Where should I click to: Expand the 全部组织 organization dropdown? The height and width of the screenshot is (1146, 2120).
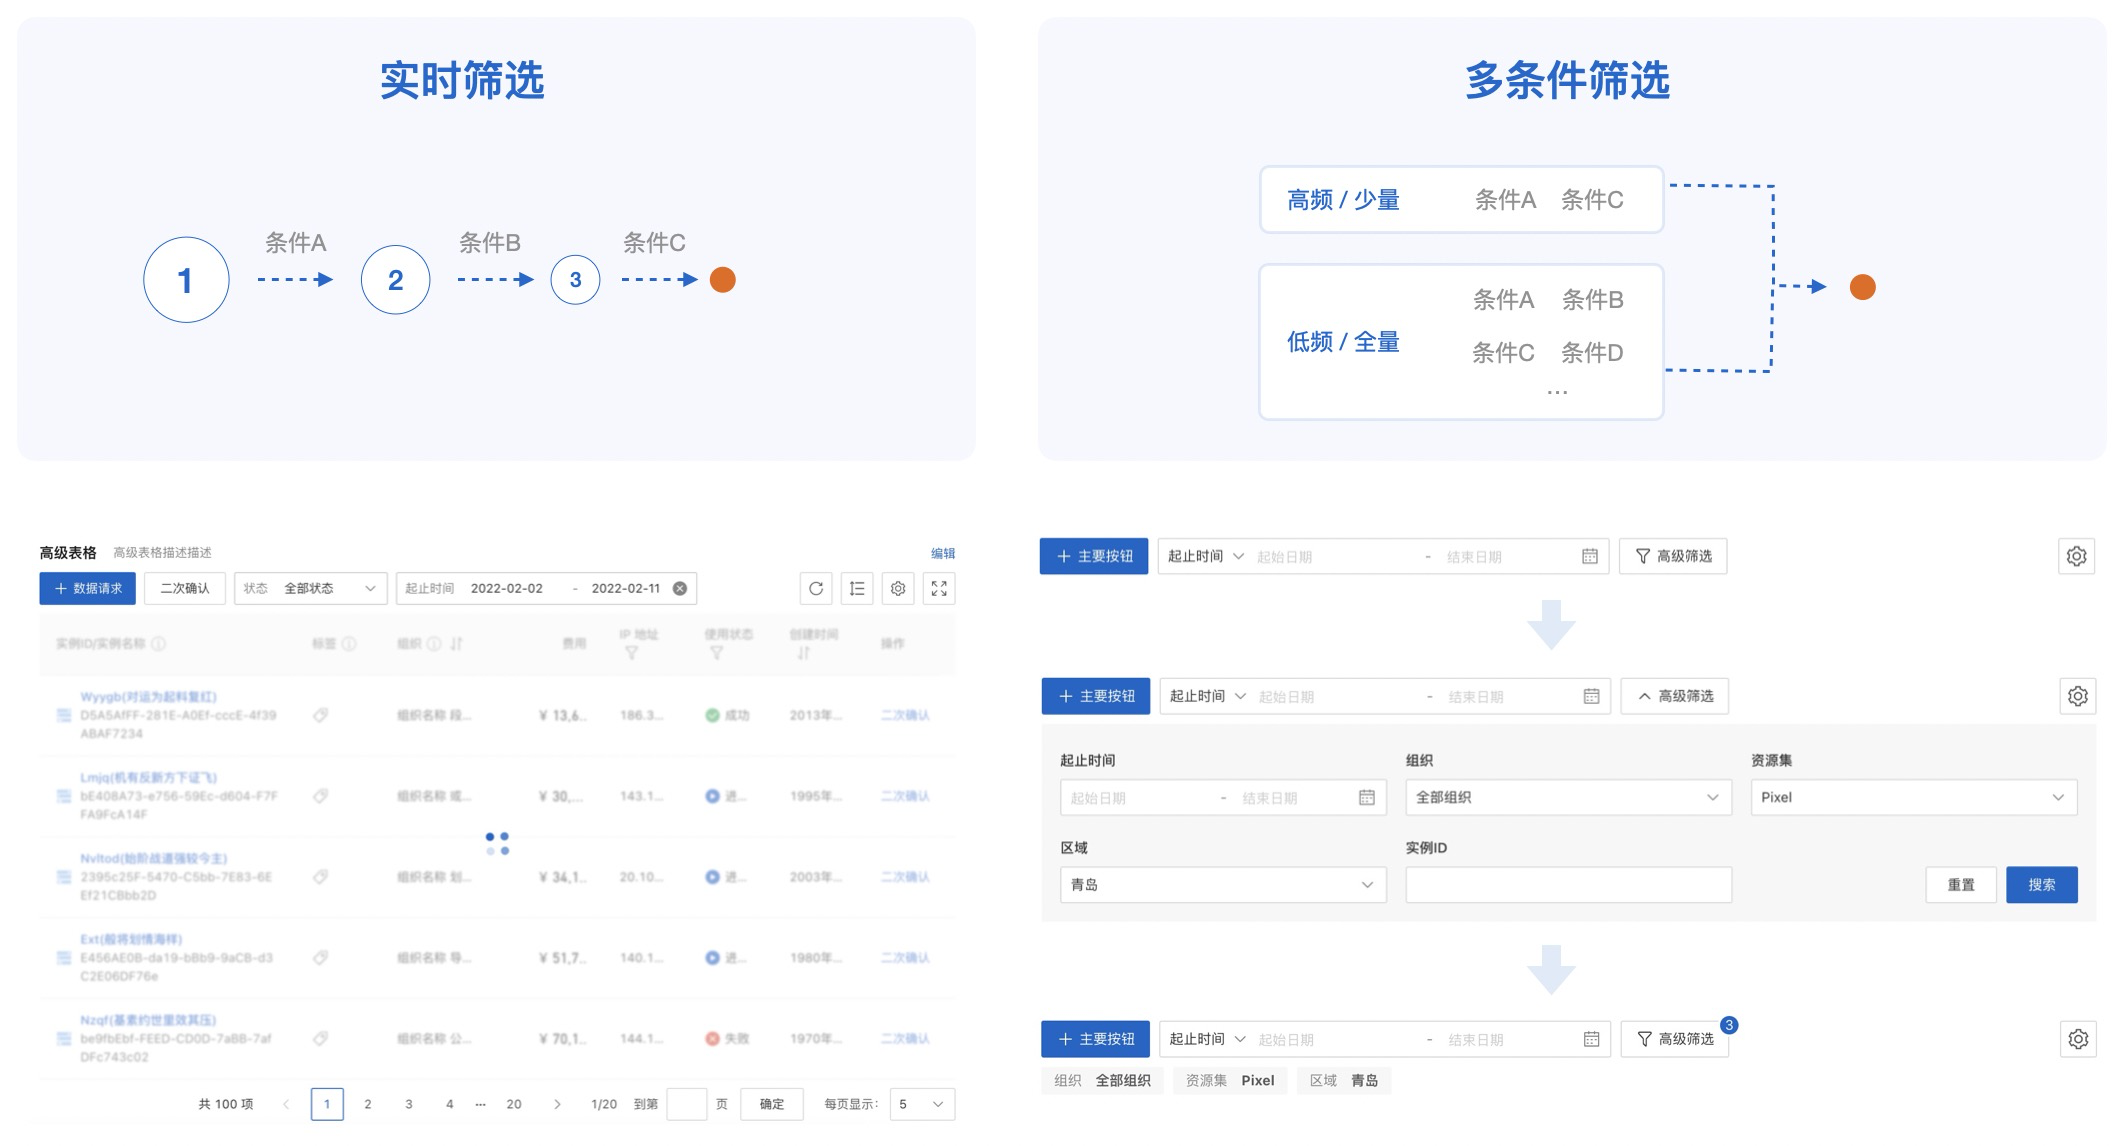tap(1567, 797)
